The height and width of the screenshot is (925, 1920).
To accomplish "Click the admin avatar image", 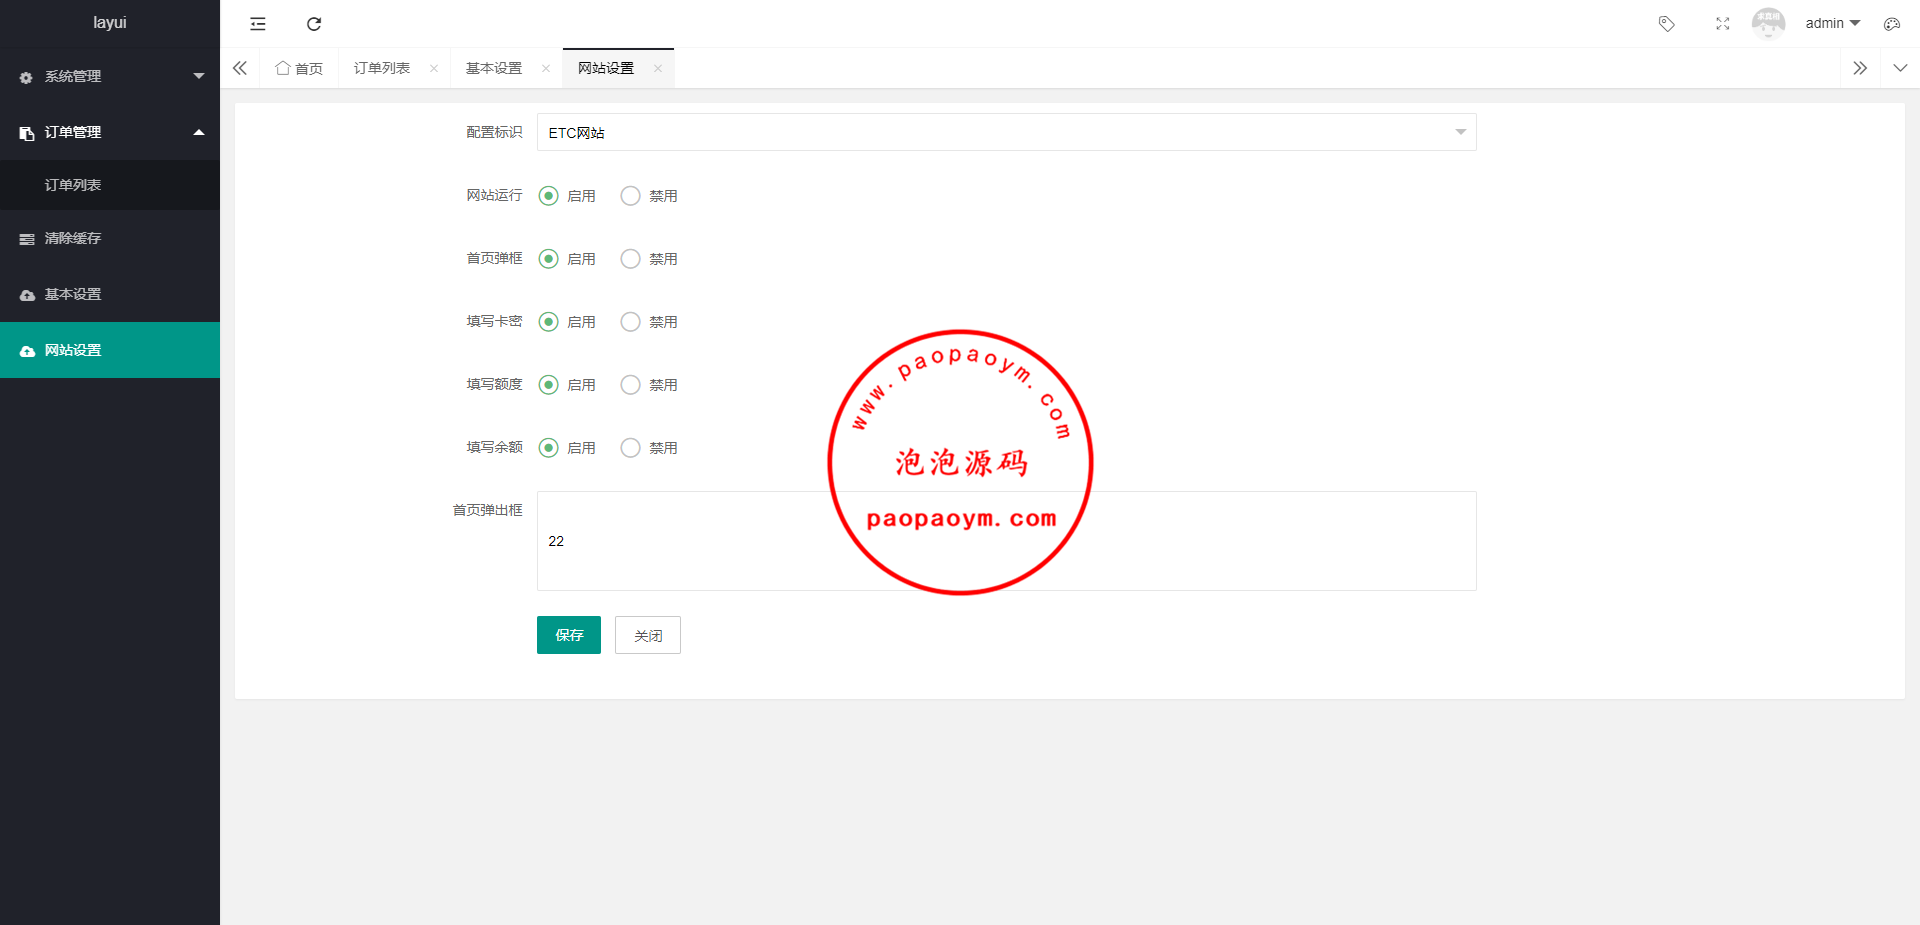I will (1768, 23).
